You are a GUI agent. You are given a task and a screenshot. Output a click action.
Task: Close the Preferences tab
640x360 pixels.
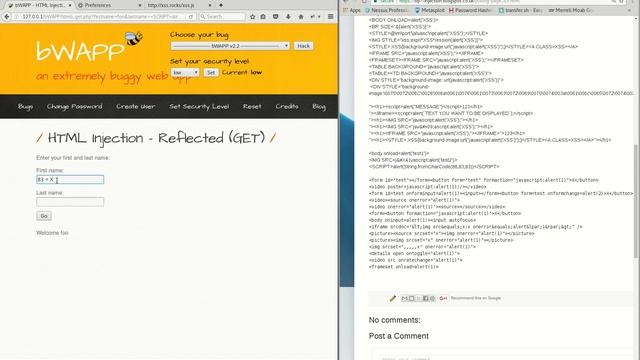pyautogui.click(x=140, y=5)
